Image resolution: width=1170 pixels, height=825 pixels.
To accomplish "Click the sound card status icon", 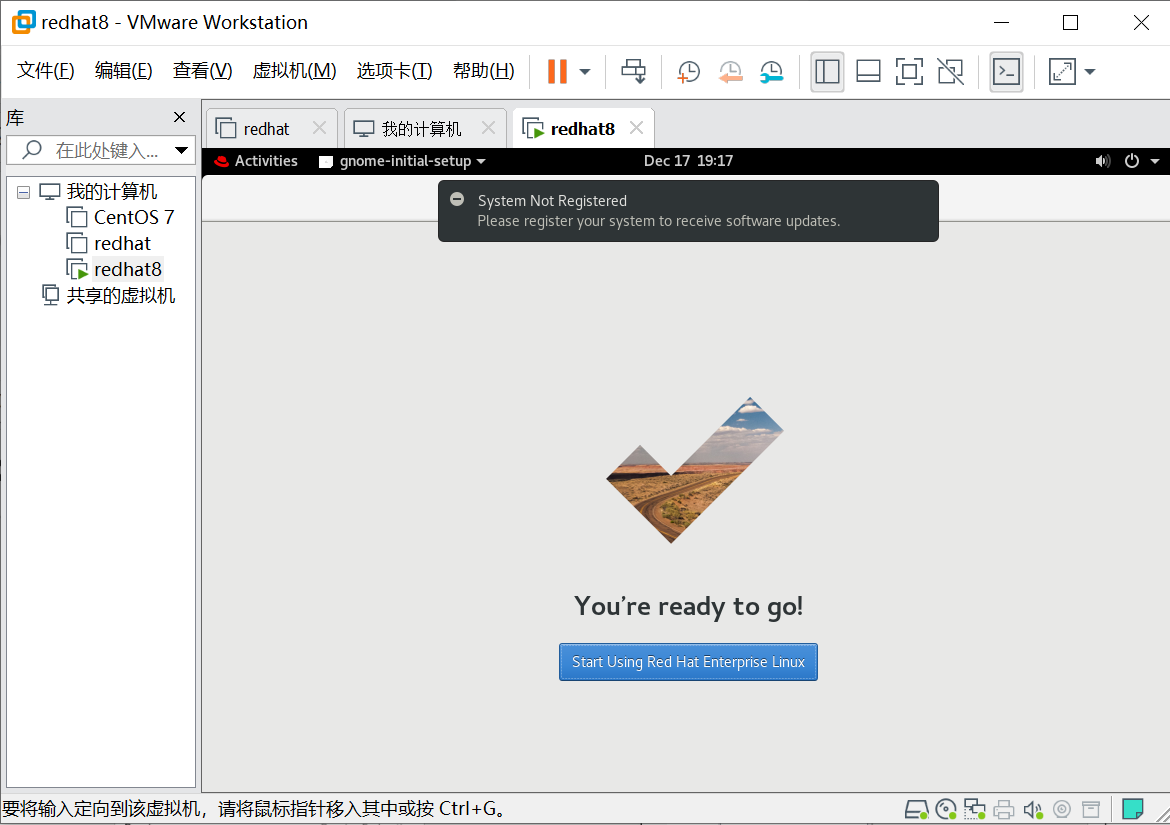I will 1033,809.
